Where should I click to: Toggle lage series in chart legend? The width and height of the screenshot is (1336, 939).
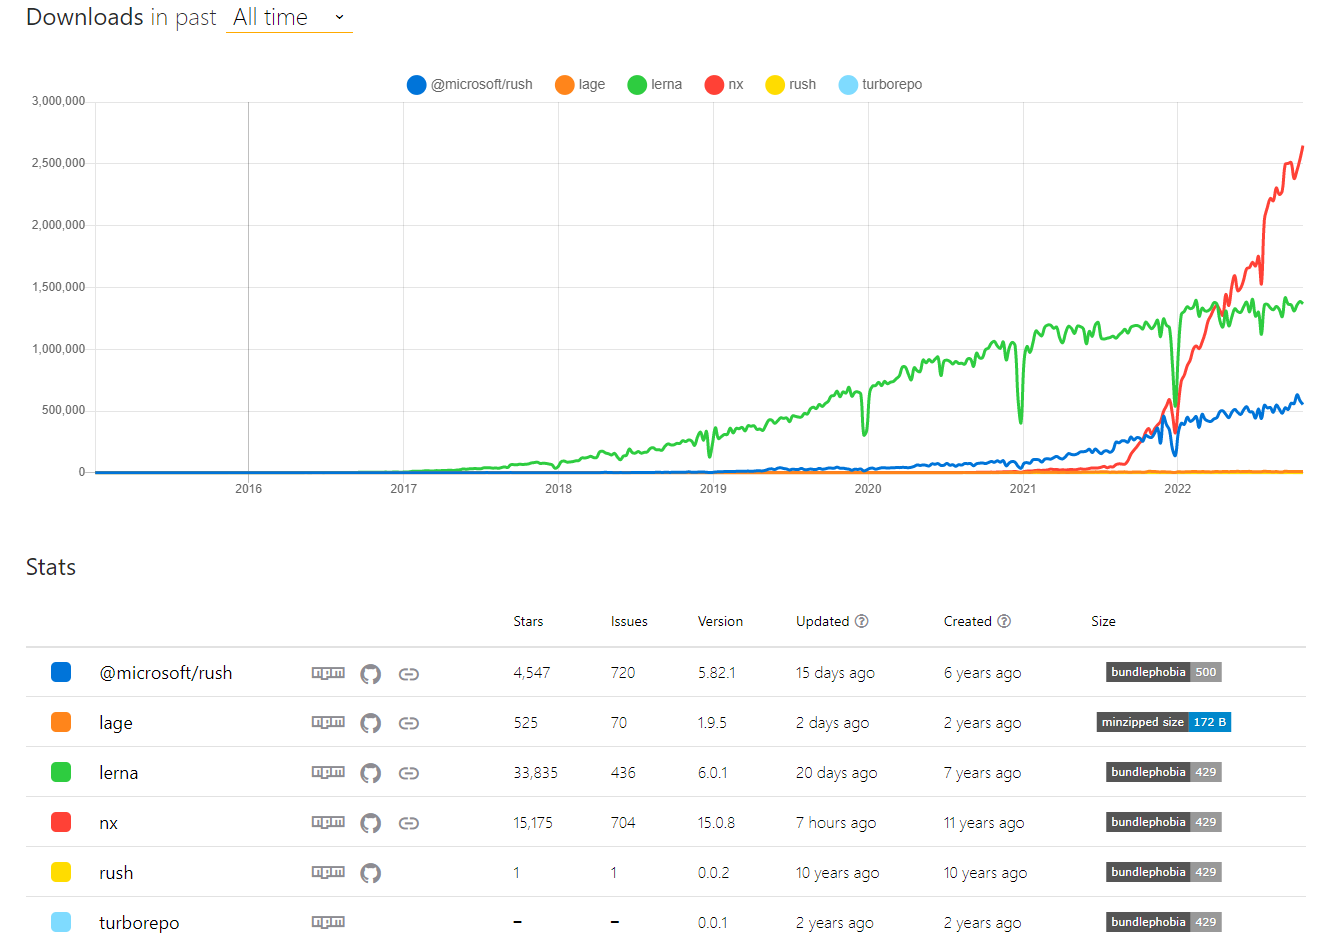[x=580, y=85]
